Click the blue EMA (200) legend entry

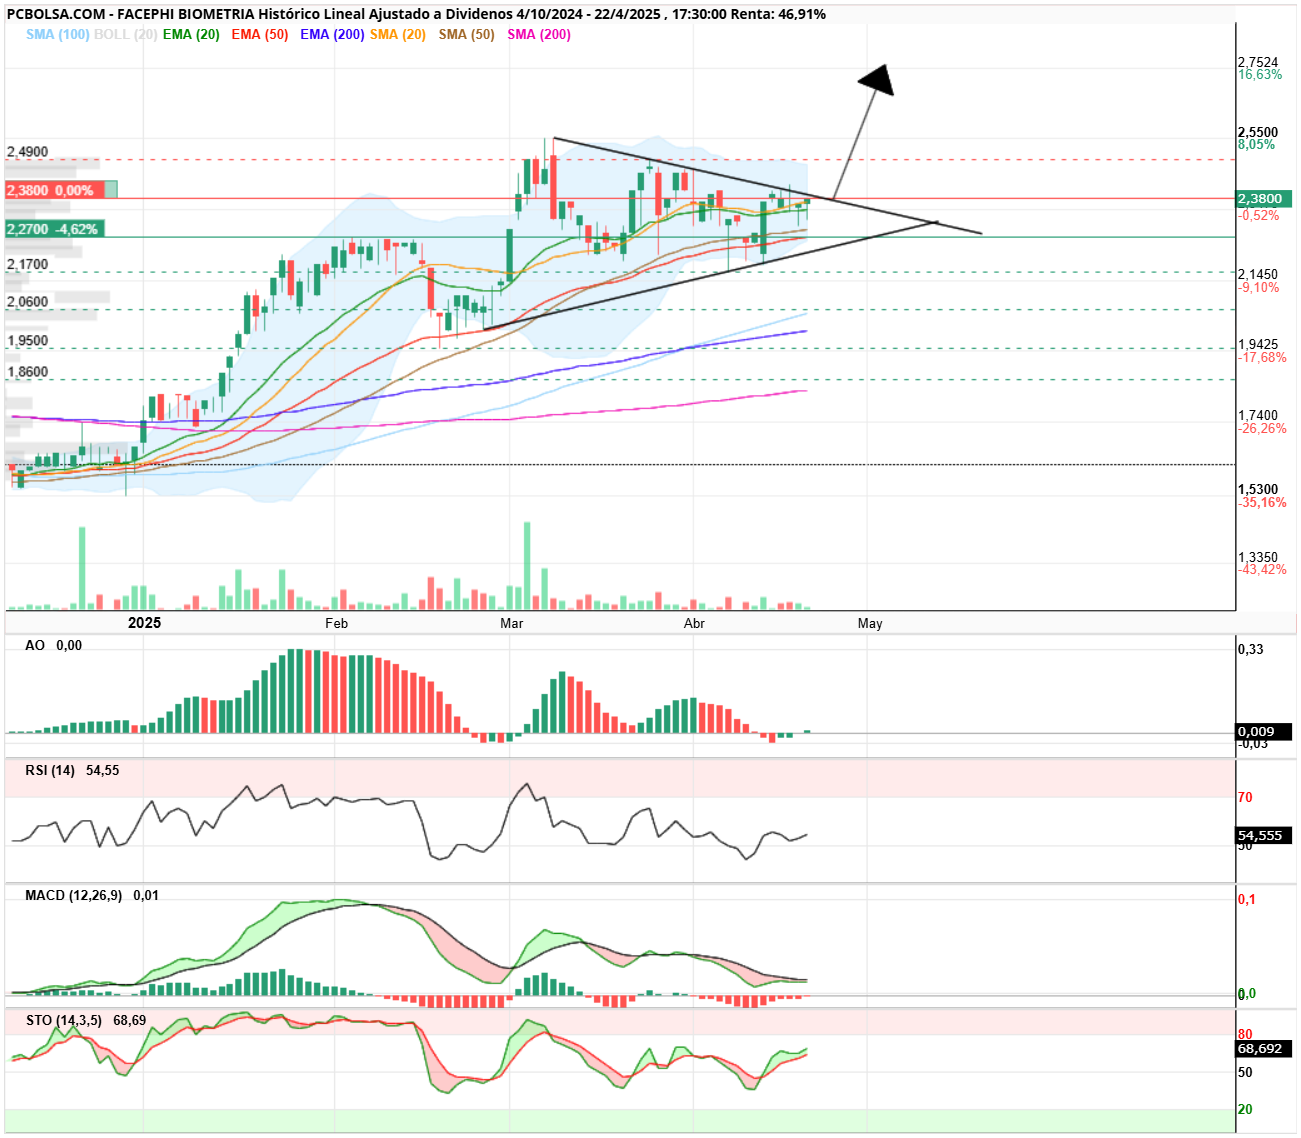click(x=332, y=34)
